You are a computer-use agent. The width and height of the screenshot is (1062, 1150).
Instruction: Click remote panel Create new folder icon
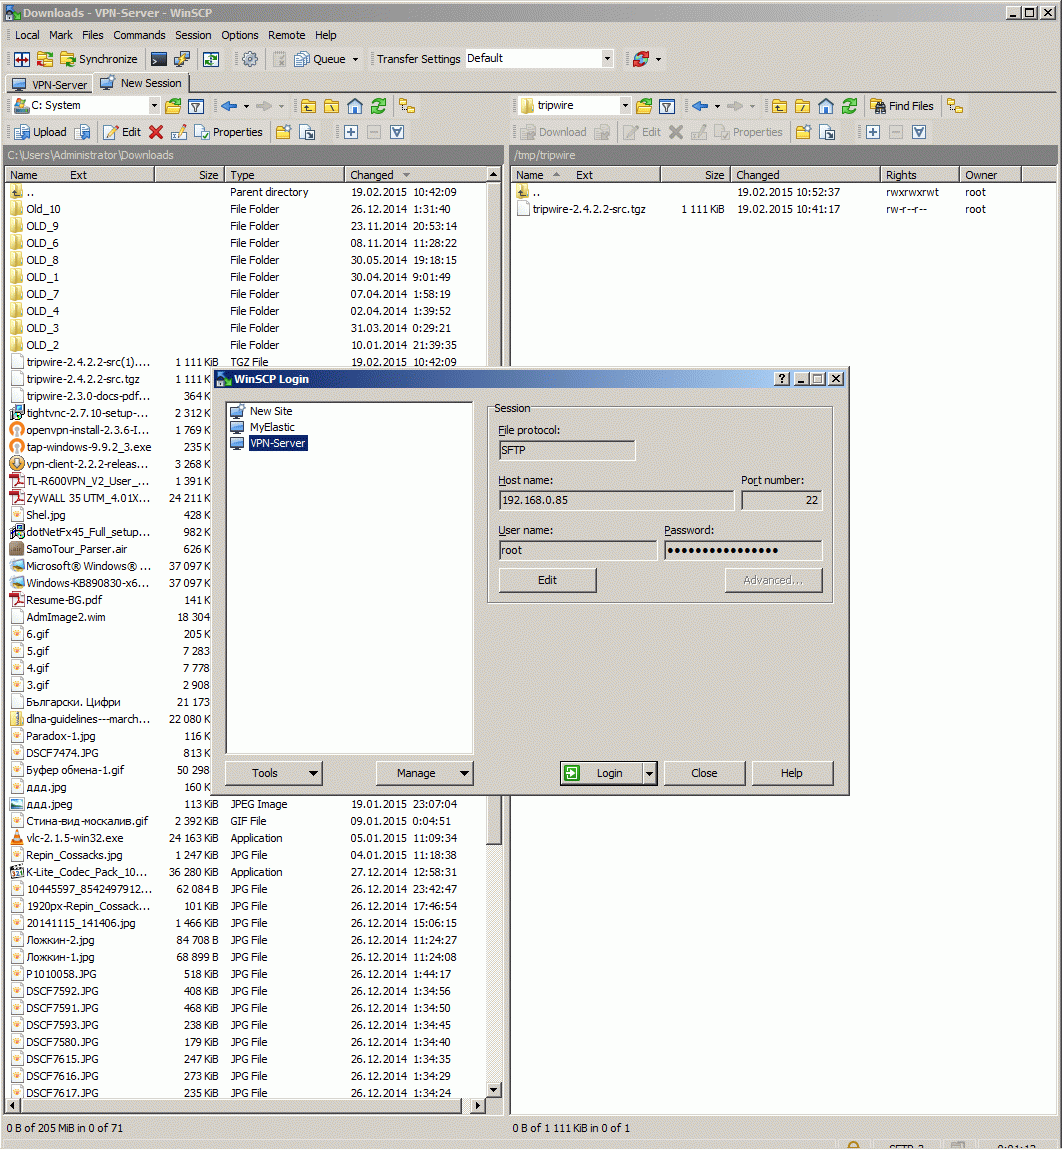(x=804, y=132)
